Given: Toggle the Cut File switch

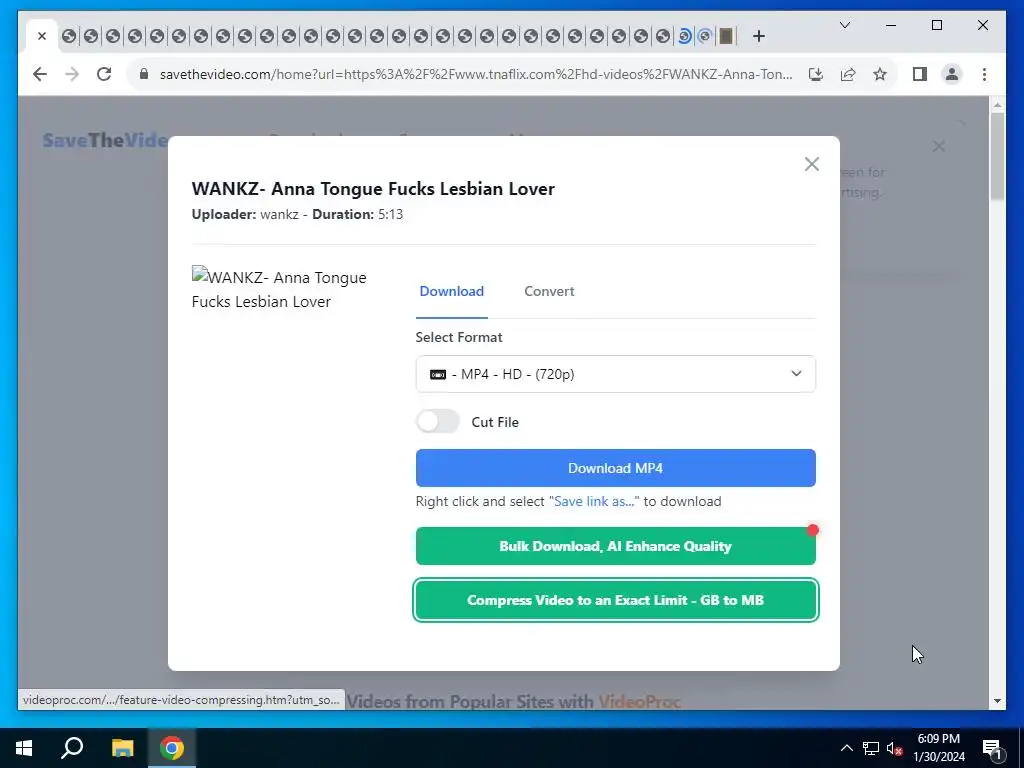Looking at the screenshot, I should pyautogui.click(x=438, y=422).
